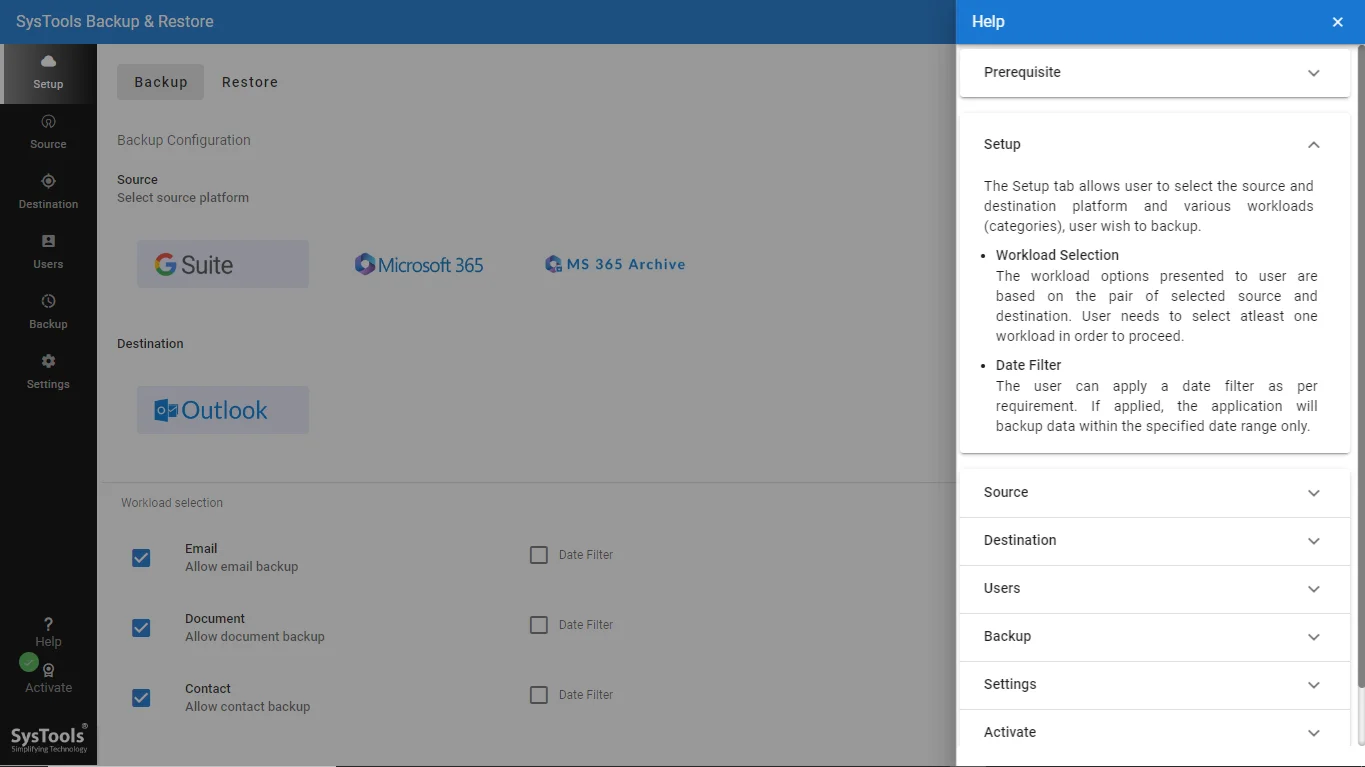Uncheck the Contact workload checkbox
Screen dimensions: 1365x767
pyautogui.click(x=141, y=698)
